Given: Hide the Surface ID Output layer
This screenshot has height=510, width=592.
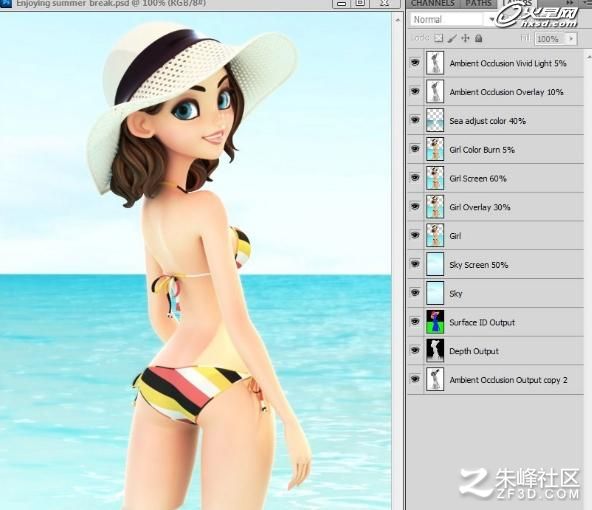Looking at the screenshot, I should [x=415, y=321].
